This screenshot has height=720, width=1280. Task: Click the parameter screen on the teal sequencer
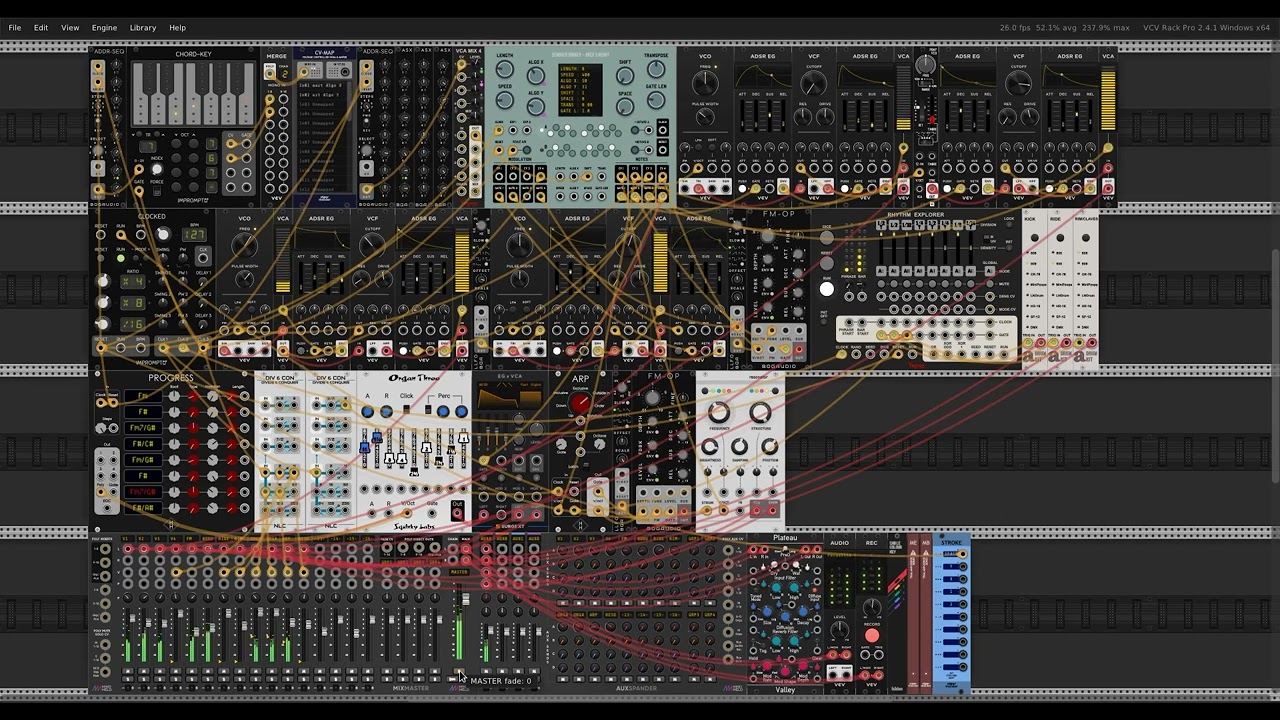coord(580,91)
